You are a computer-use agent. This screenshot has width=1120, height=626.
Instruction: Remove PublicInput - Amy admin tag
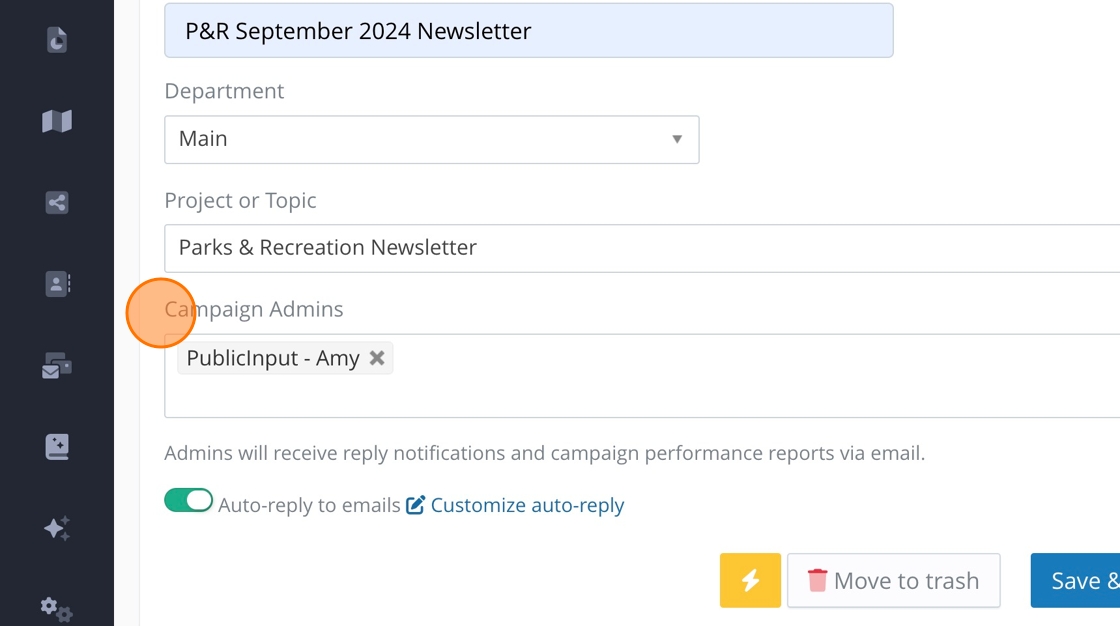point(377,358)
